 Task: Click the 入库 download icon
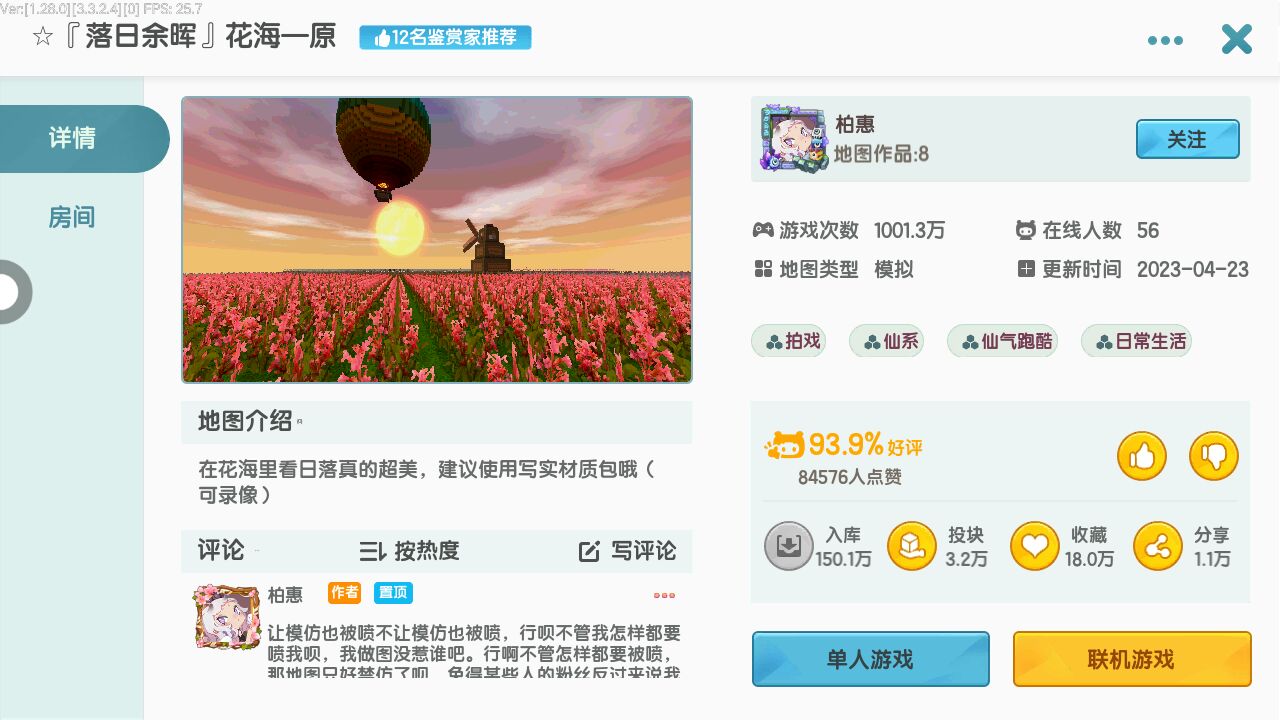tap(789, 546)
